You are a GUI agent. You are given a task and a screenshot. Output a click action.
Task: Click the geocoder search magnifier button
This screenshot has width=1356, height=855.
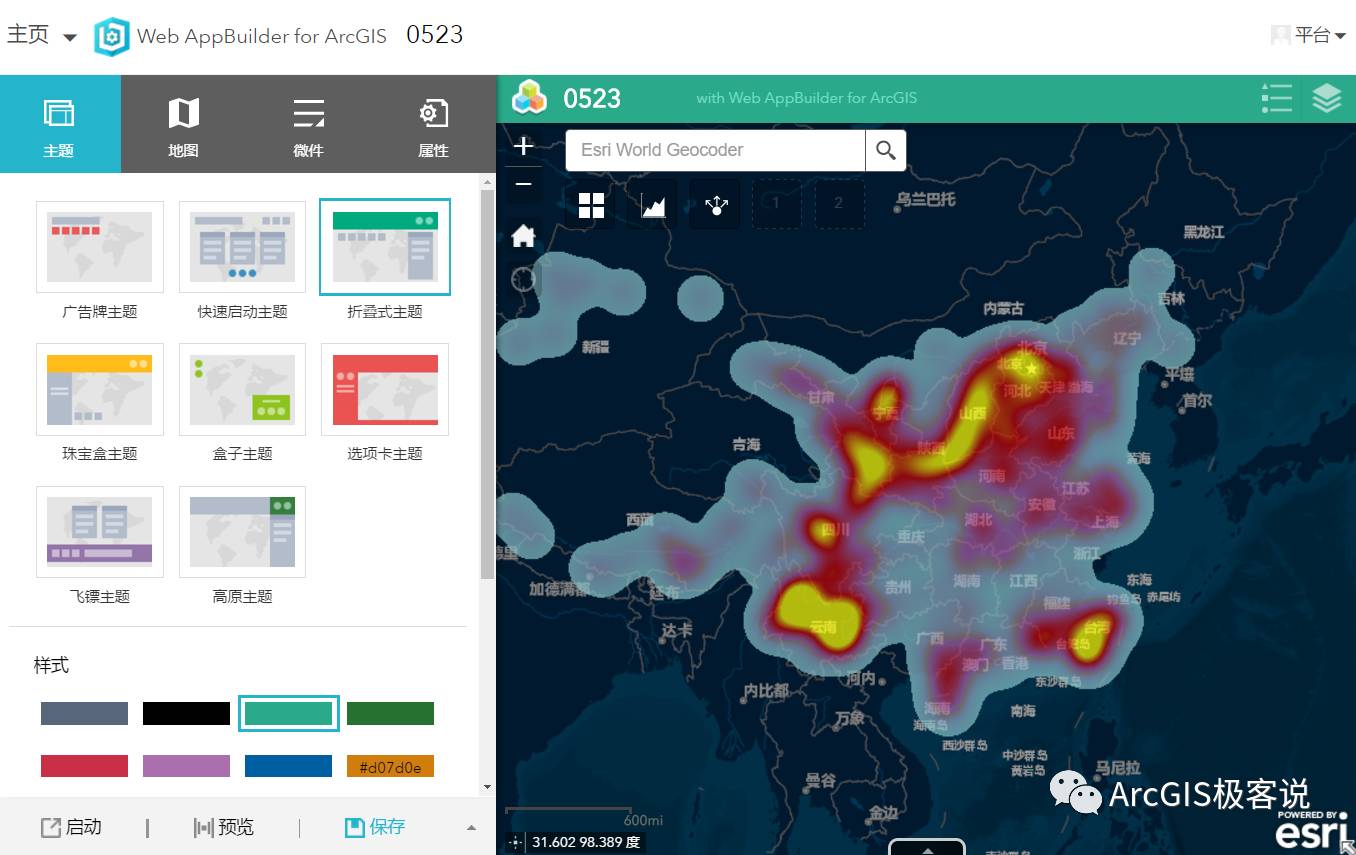(886, 150)
